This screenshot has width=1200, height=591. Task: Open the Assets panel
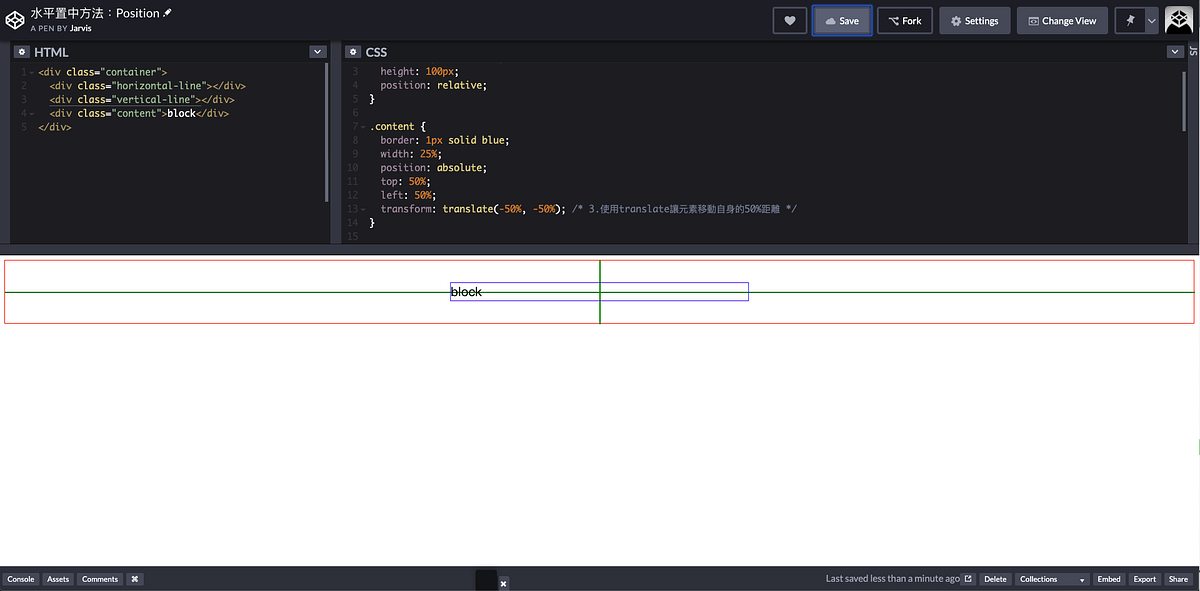point(58,579)
